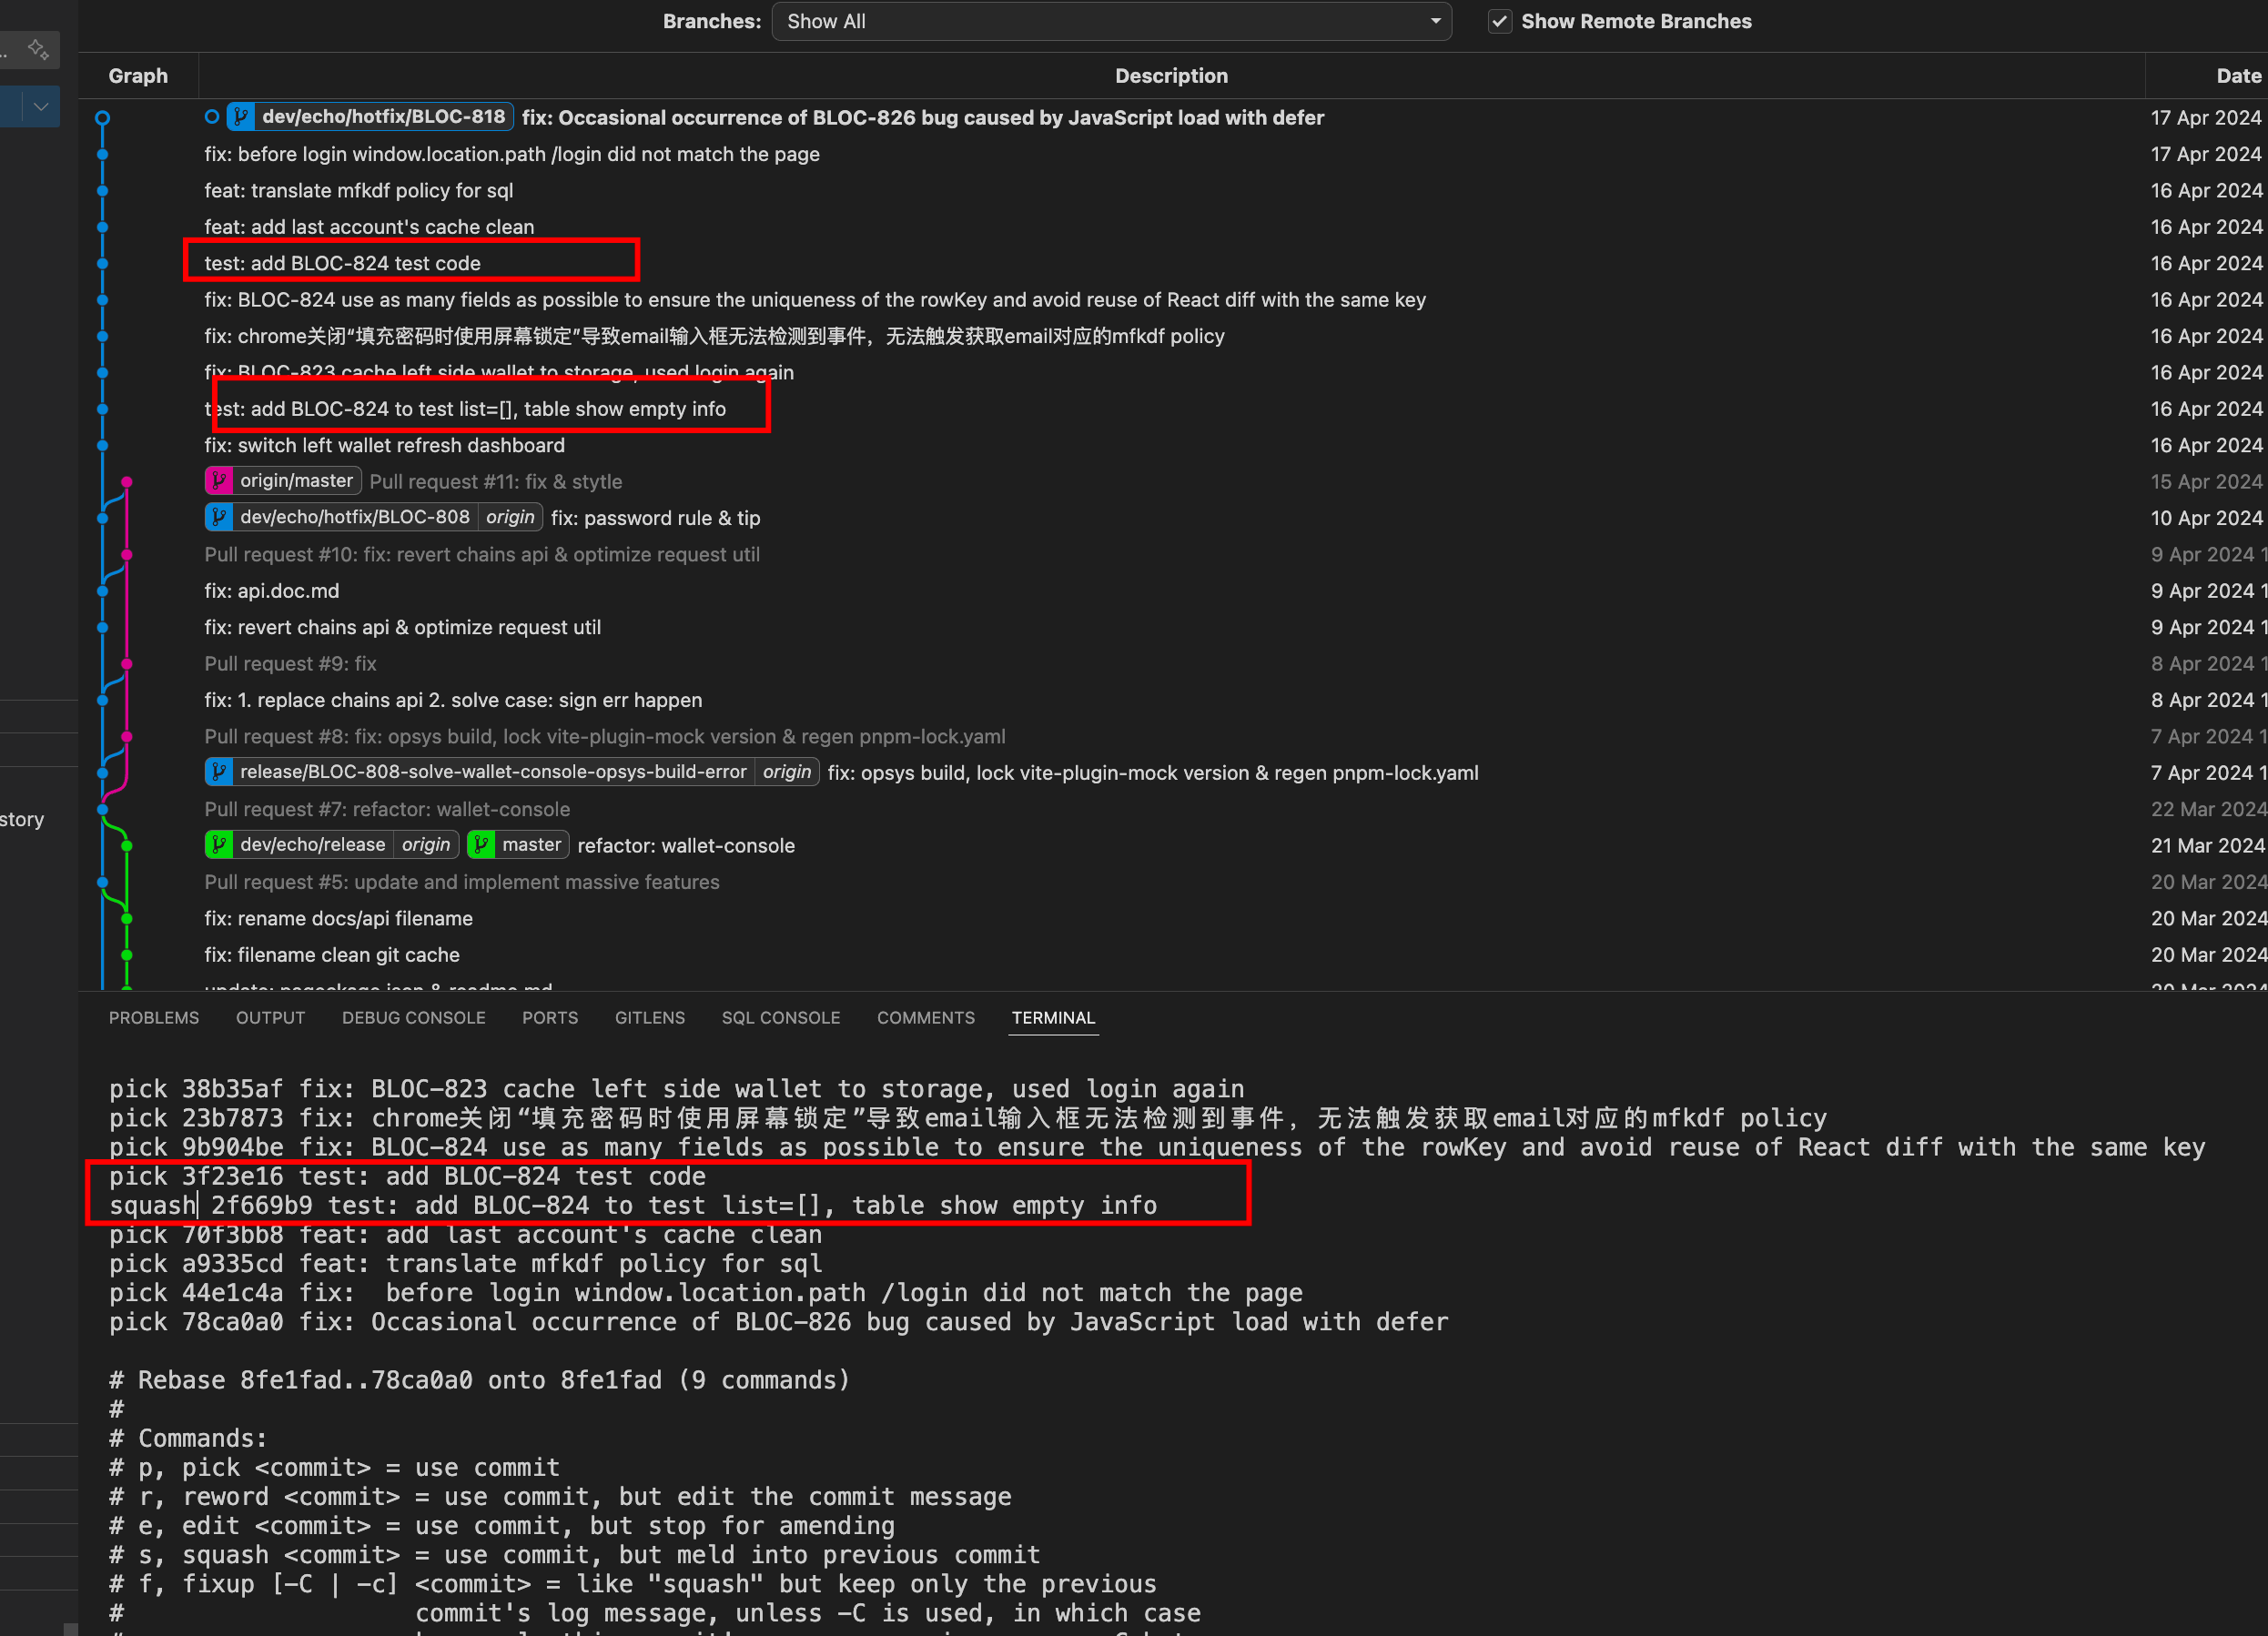The height and width of the screenshot is (1636, 2268).
Task: Click the green branch icon on master
Action: click(x=481, y=845)
